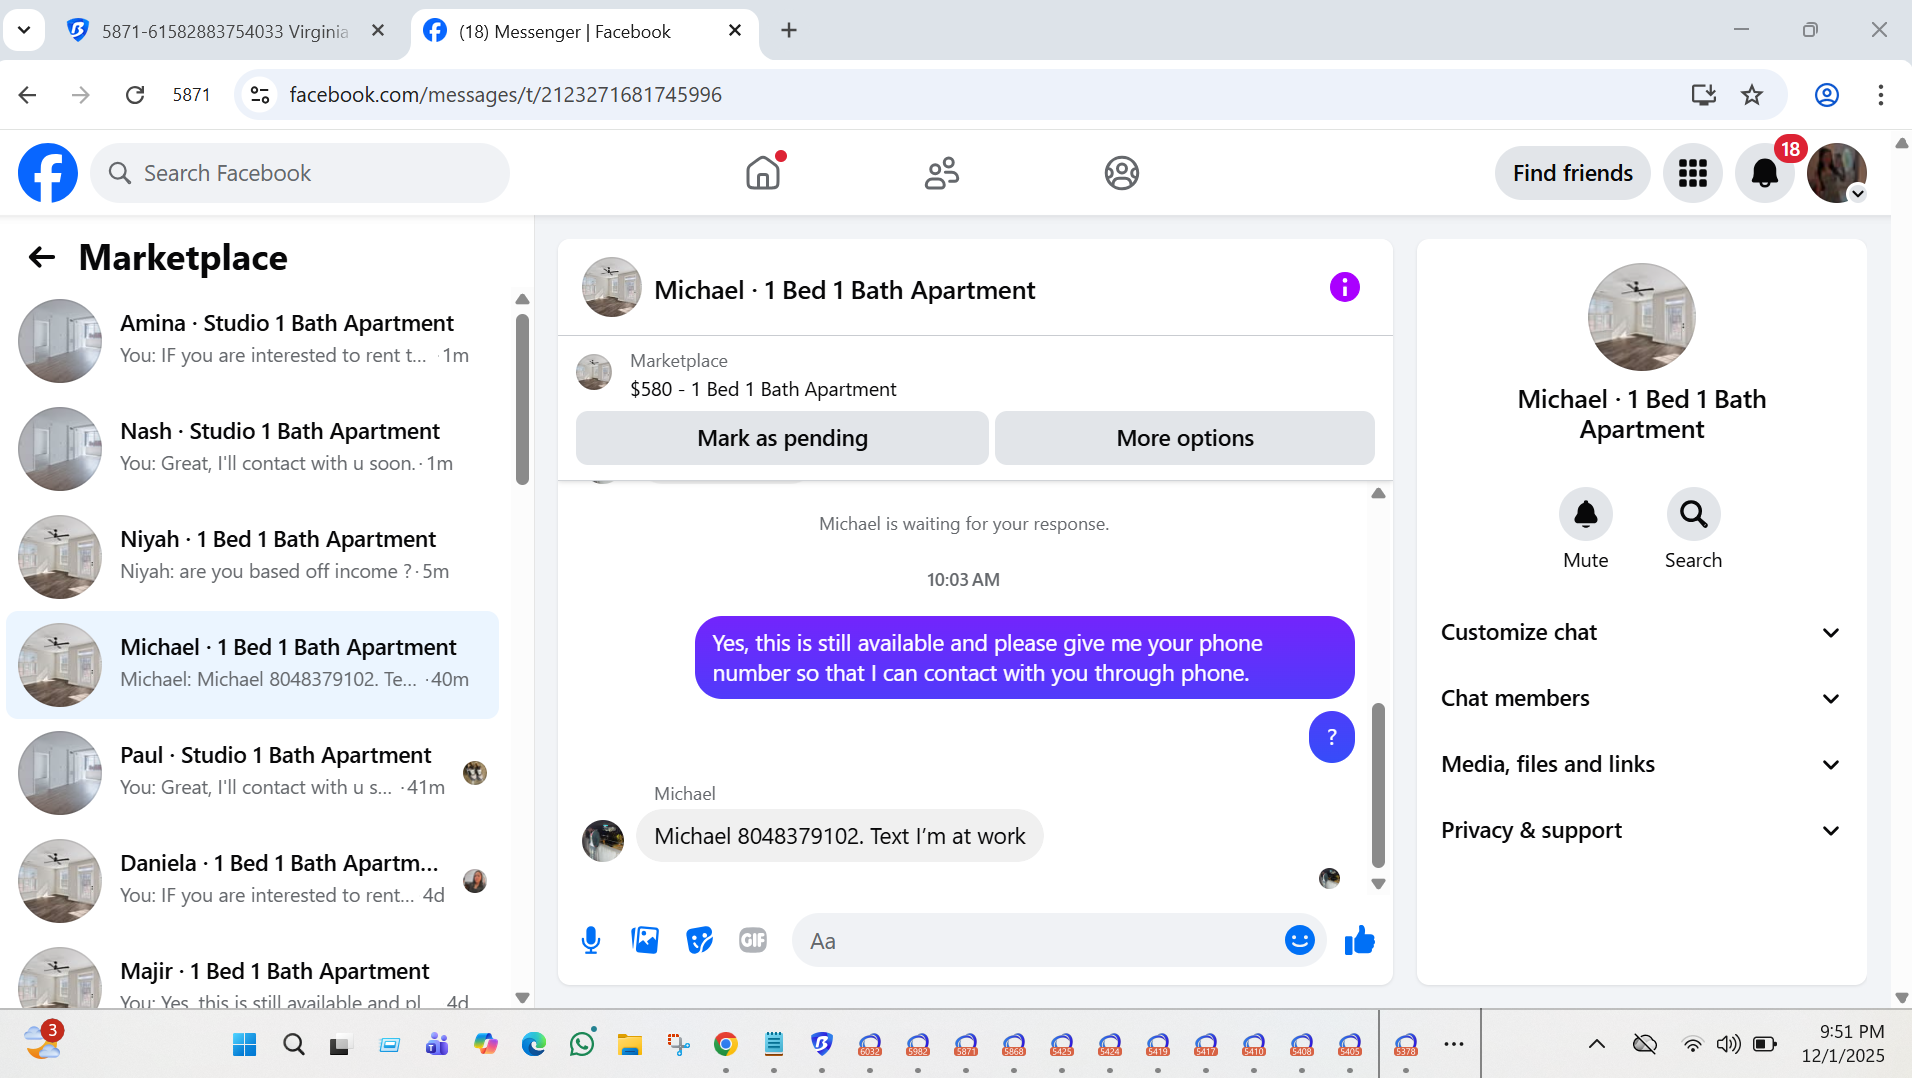Click the browser address bar URL
Screen dimensions: 1912x1078
pyautogui.click(x=505, y=95)
